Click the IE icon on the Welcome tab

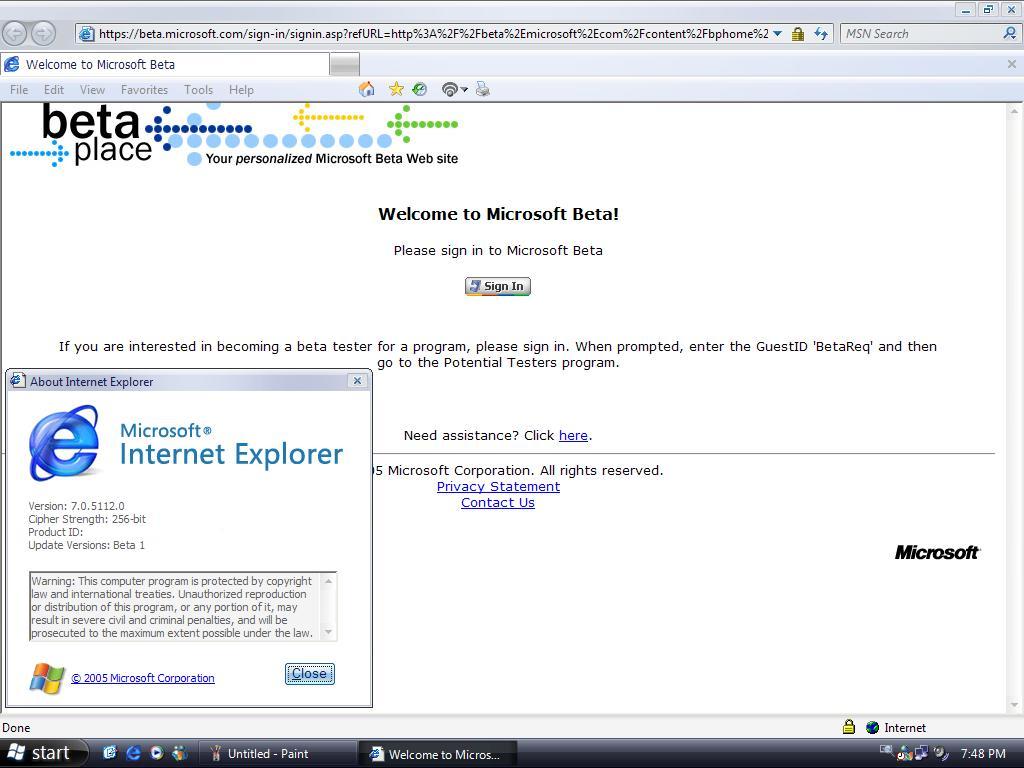[12, 64]
